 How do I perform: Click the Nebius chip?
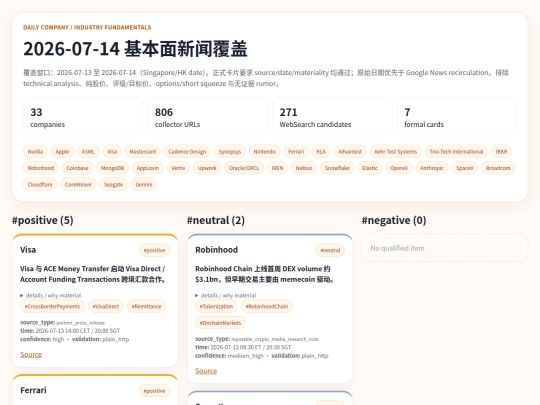304,168
